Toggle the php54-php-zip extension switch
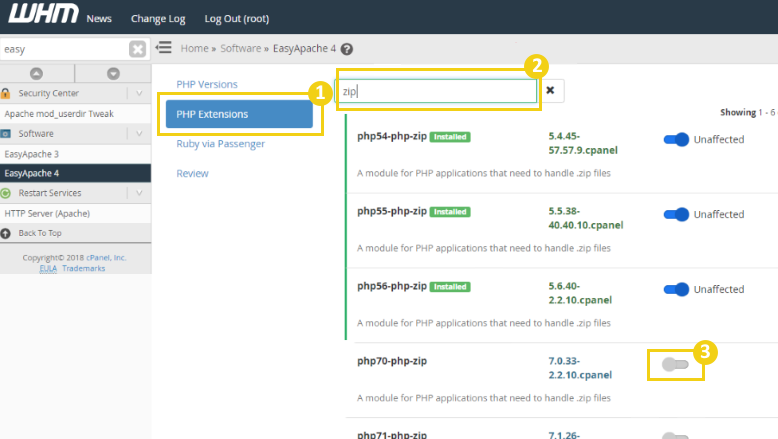This screenshot has height=439, width=778. [x=676, y=139]
